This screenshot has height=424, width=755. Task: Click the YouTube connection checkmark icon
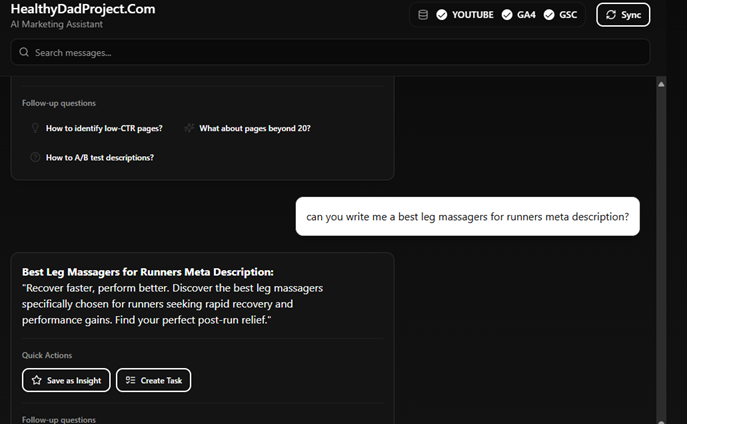click(442, 15)
